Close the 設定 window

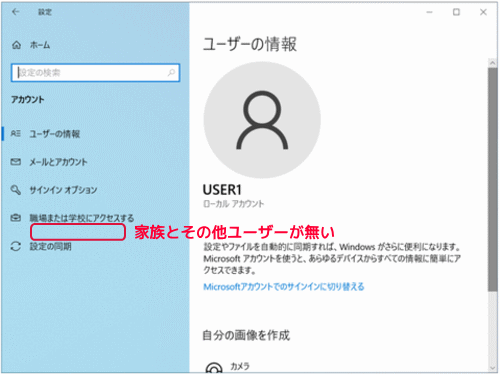[x=483, y=12]
